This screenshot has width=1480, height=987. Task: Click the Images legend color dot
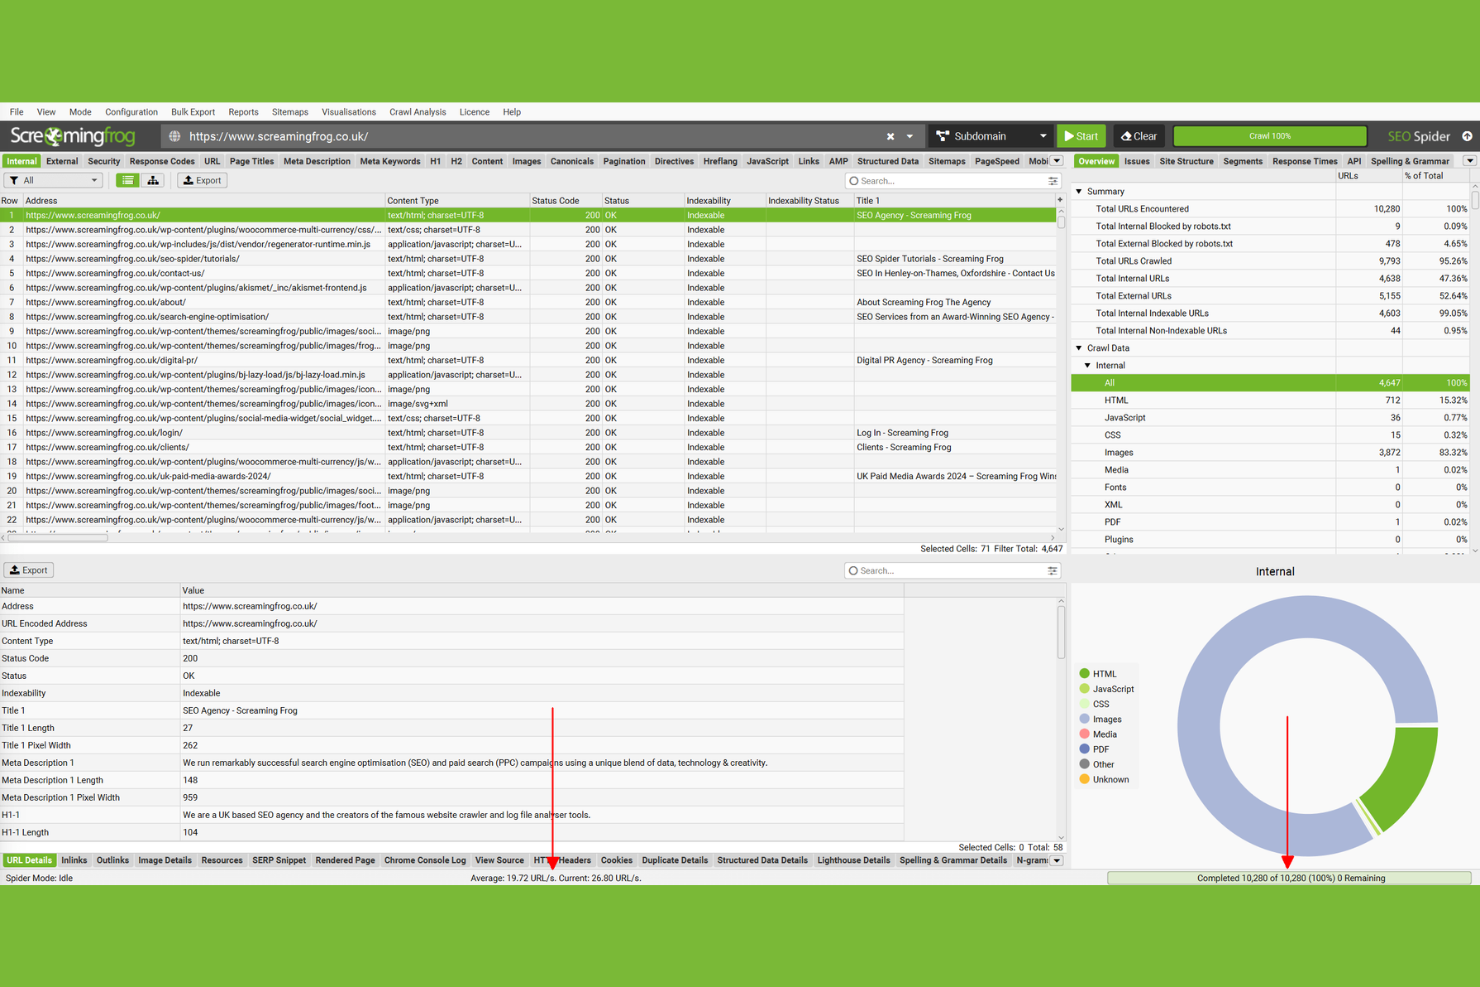point(1084,719)
